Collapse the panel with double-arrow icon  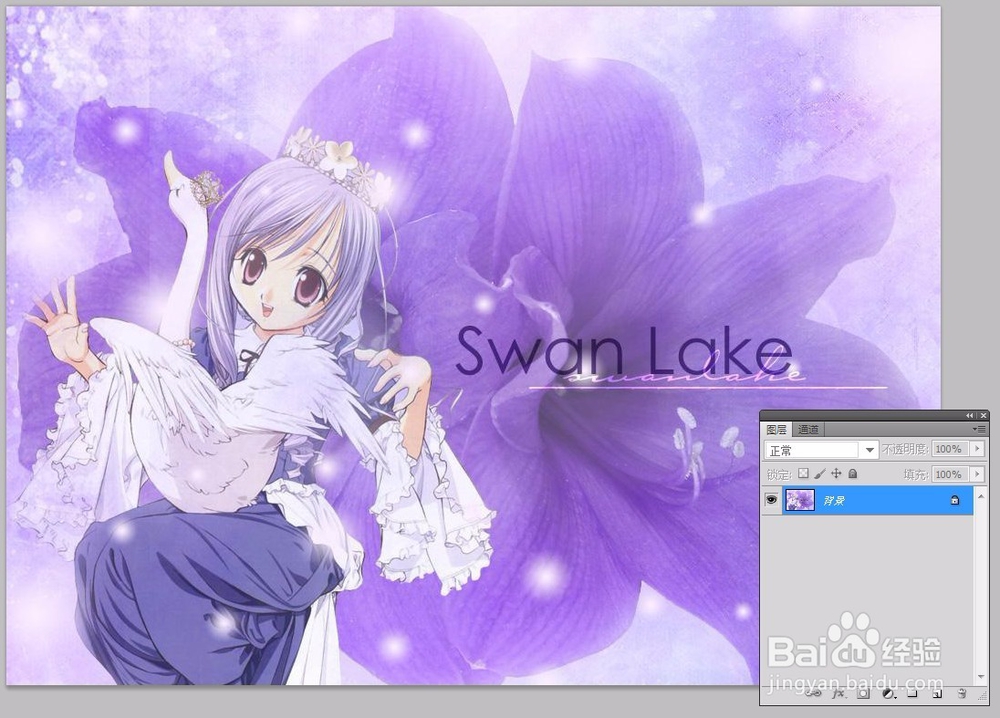969,415
